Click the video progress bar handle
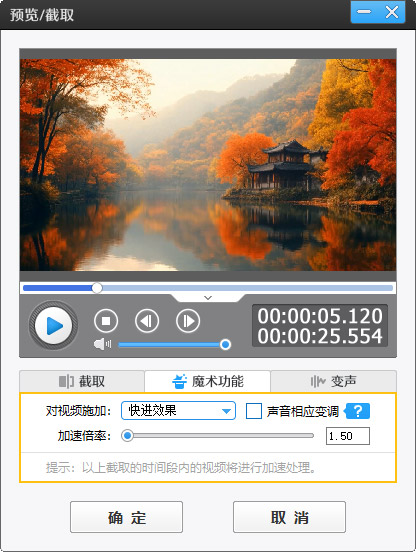 point(97,288)
